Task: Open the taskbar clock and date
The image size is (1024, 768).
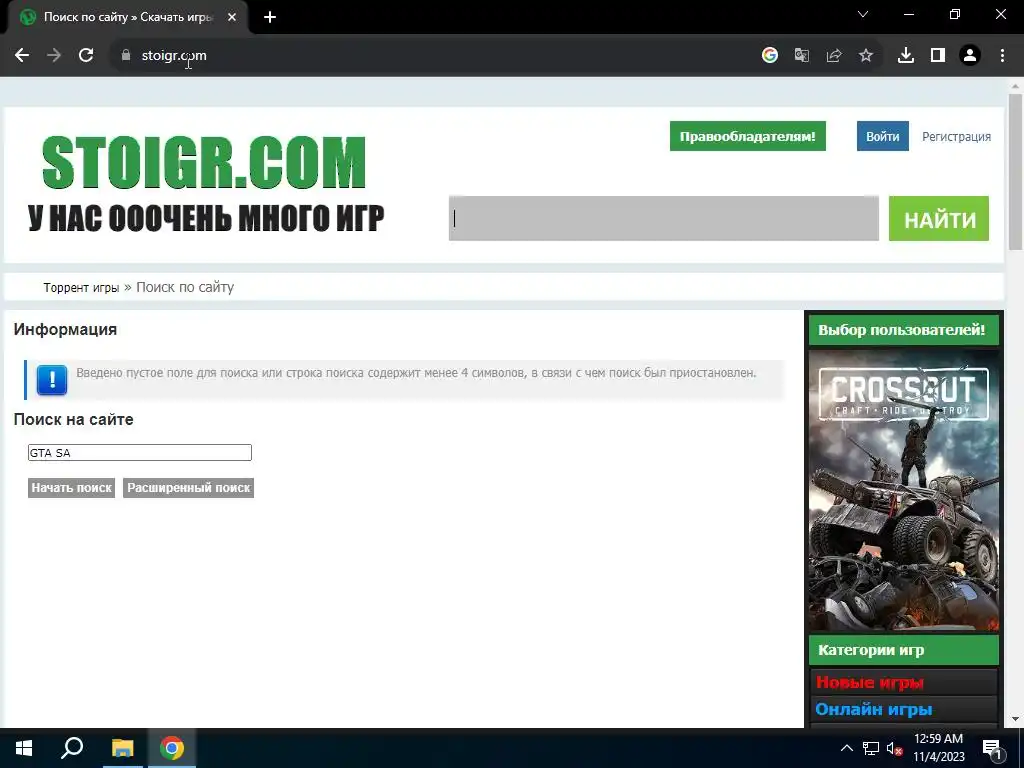Action: point(938,748)
